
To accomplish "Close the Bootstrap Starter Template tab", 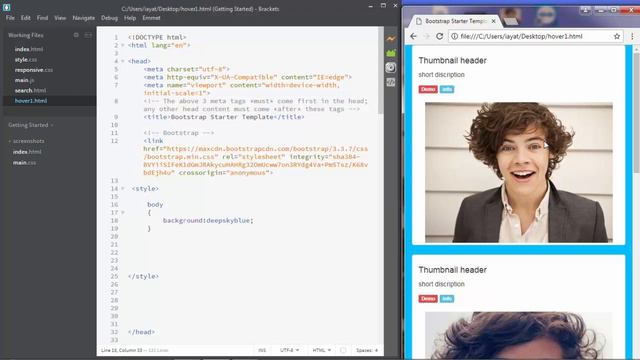I will [493, 21].
